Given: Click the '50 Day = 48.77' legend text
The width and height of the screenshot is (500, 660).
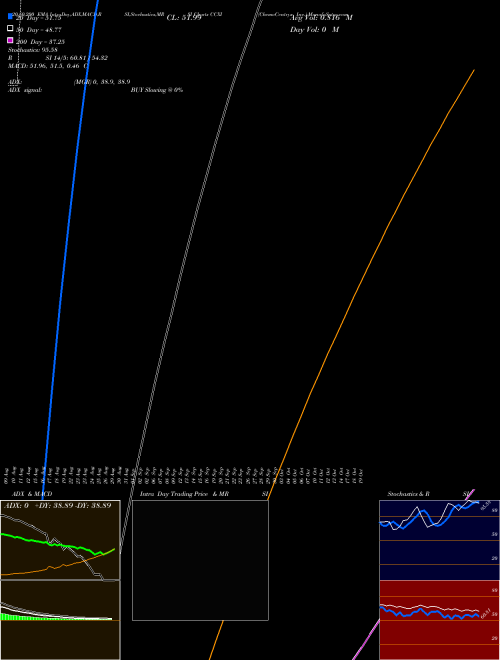Looking at the screenshot, I should pos(39,30).
